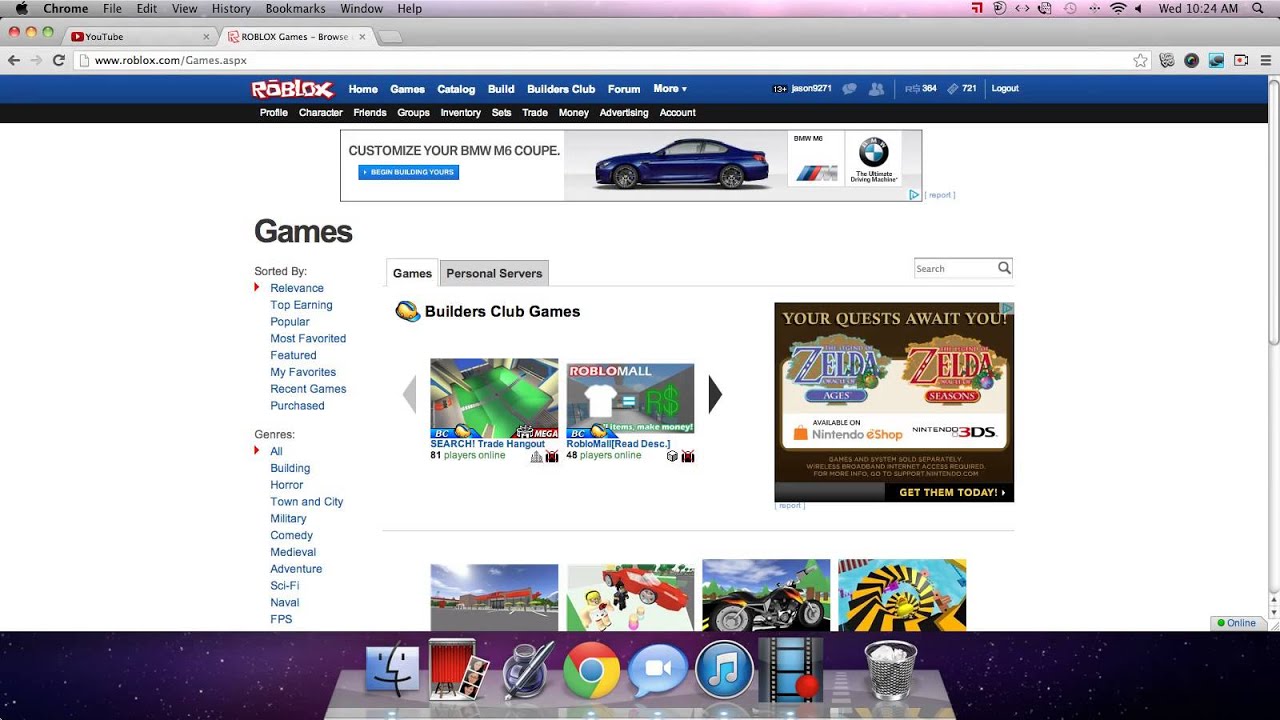Close the ROBLOX Games browser tab
Image resolution: width=1280 pixels, height=720 pixels.
pos(362,37)
